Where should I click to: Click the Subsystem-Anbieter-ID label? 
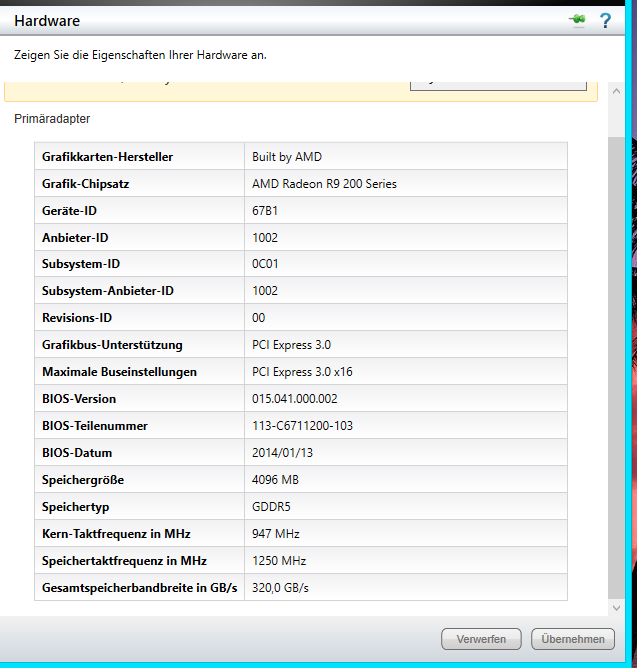(x=107, y=291)
